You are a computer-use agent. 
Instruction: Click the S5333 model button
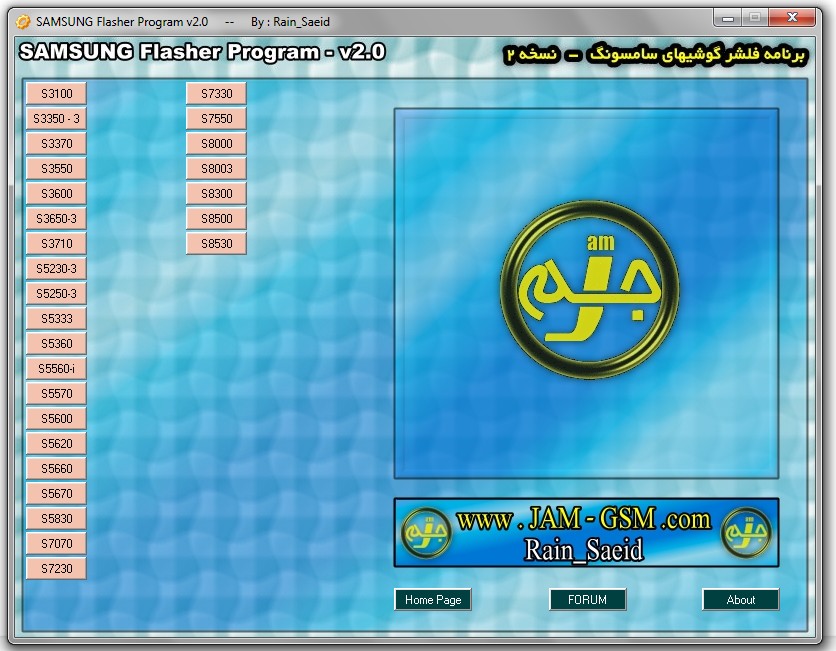coord(57,319)
